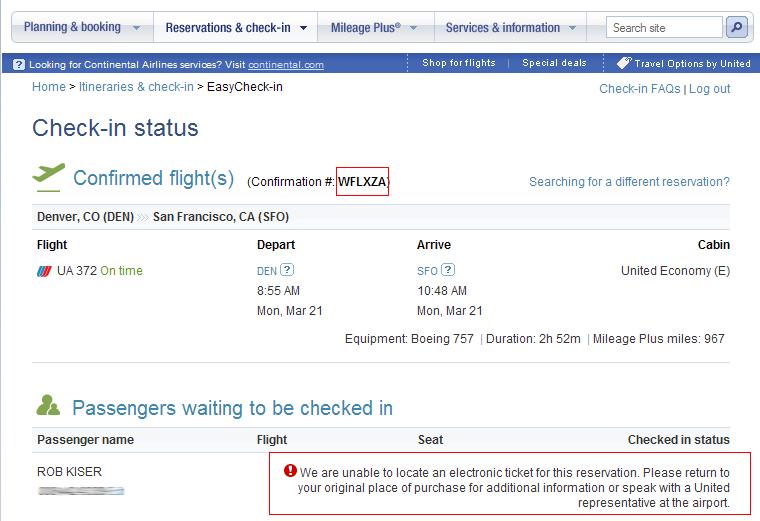Open the Check-in FAQs link

coord(640,89)
